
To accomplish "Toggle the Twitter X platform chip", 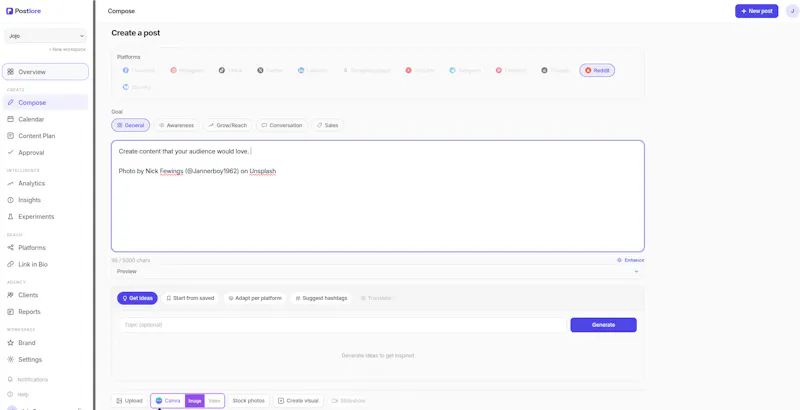I will click(x=270, y=70).
